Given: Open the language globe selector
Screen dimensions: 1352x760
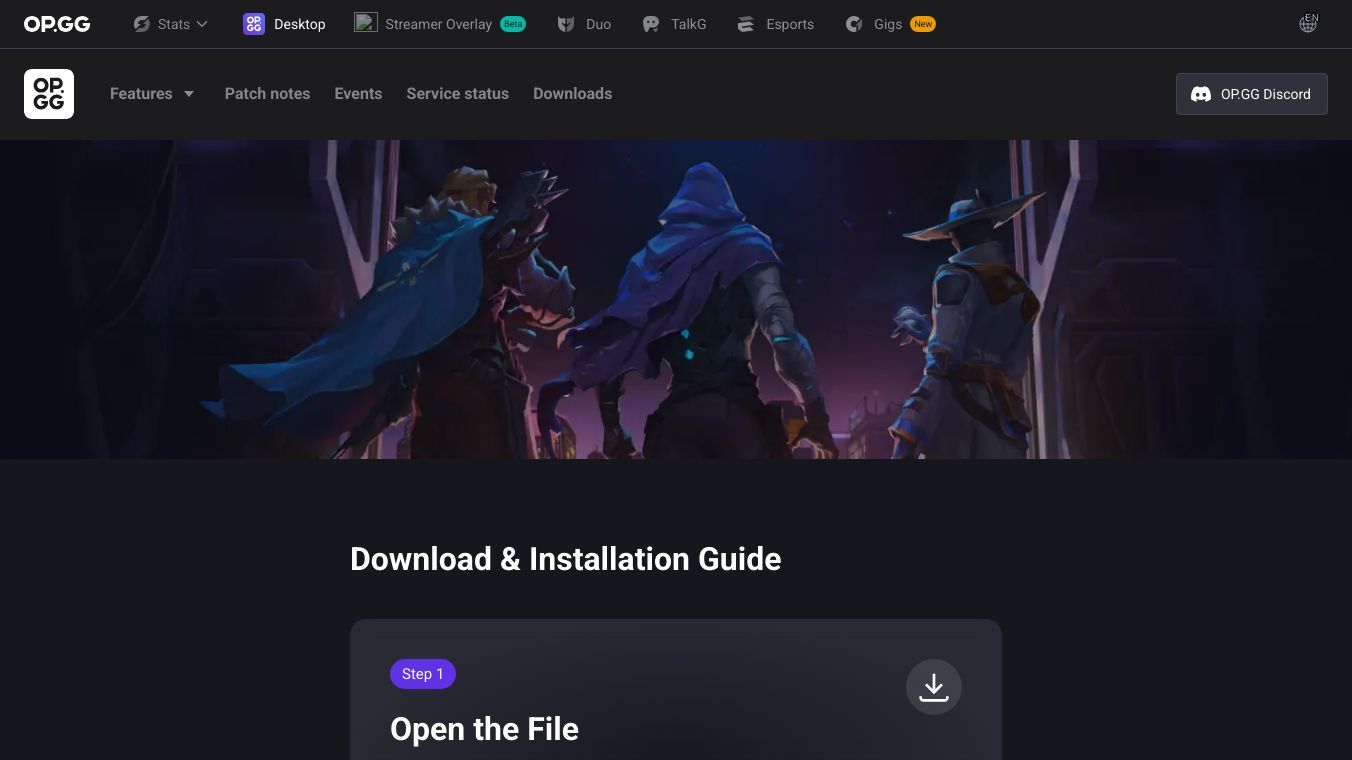Looking at the screenshot, I should tap(1308, 23).
